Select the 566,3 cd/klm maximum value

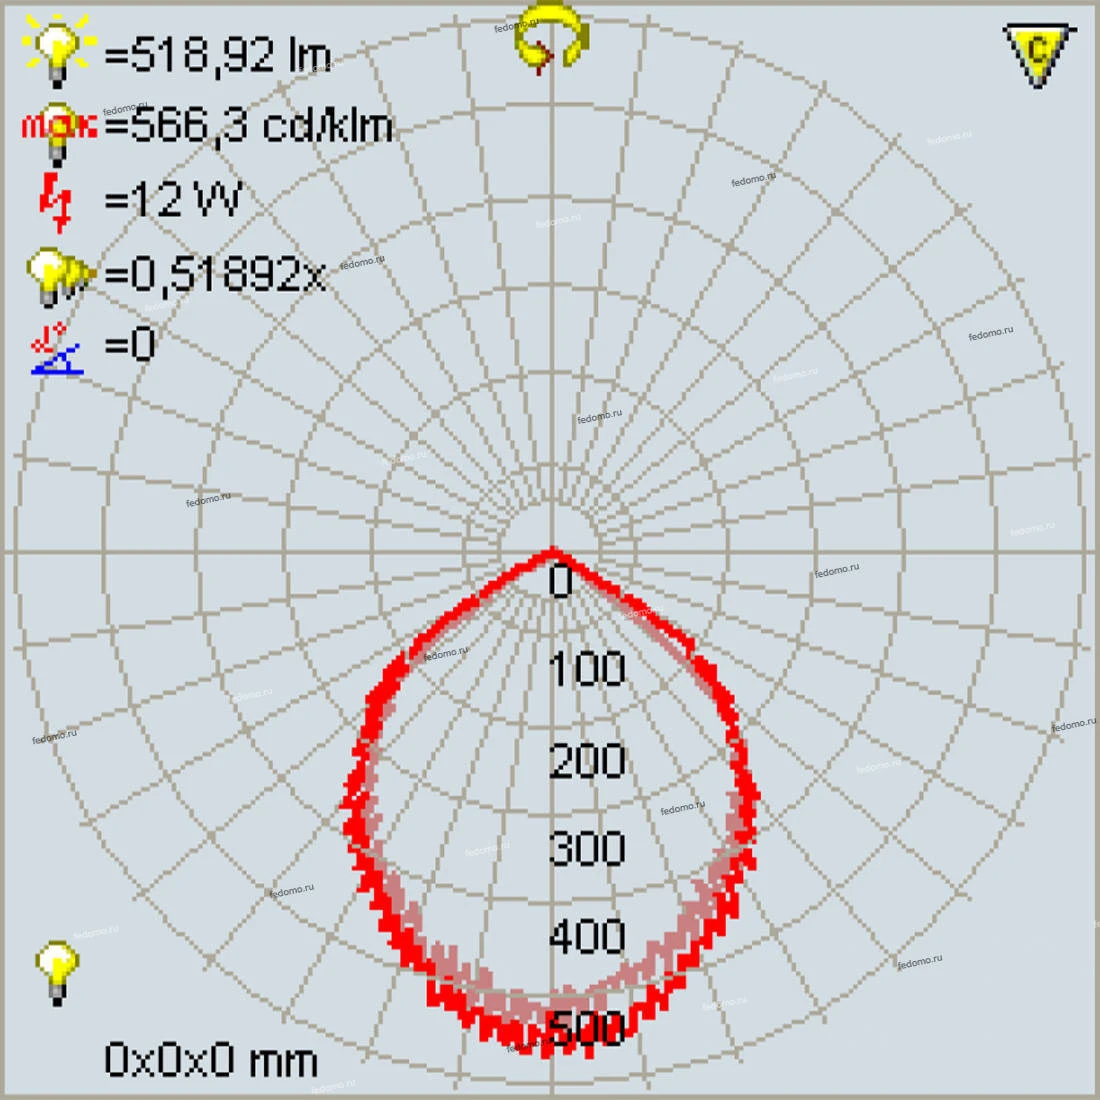click(x=248, y=127)
